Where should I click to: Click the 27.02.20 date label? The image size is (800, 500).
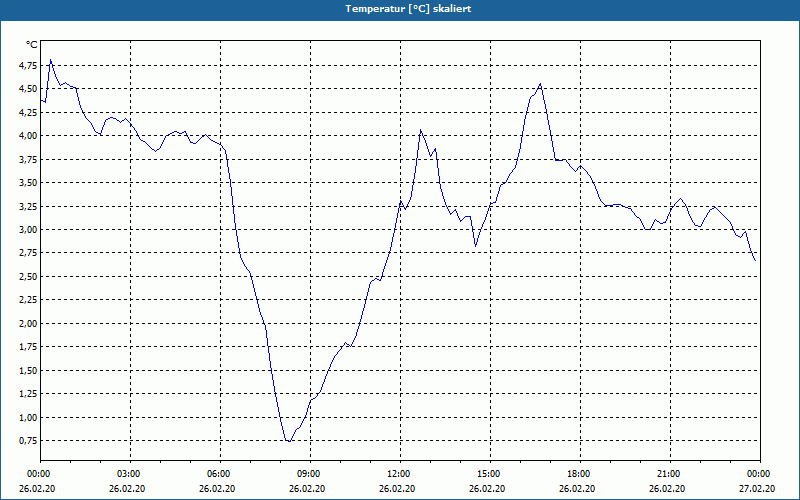pos(757,489)
